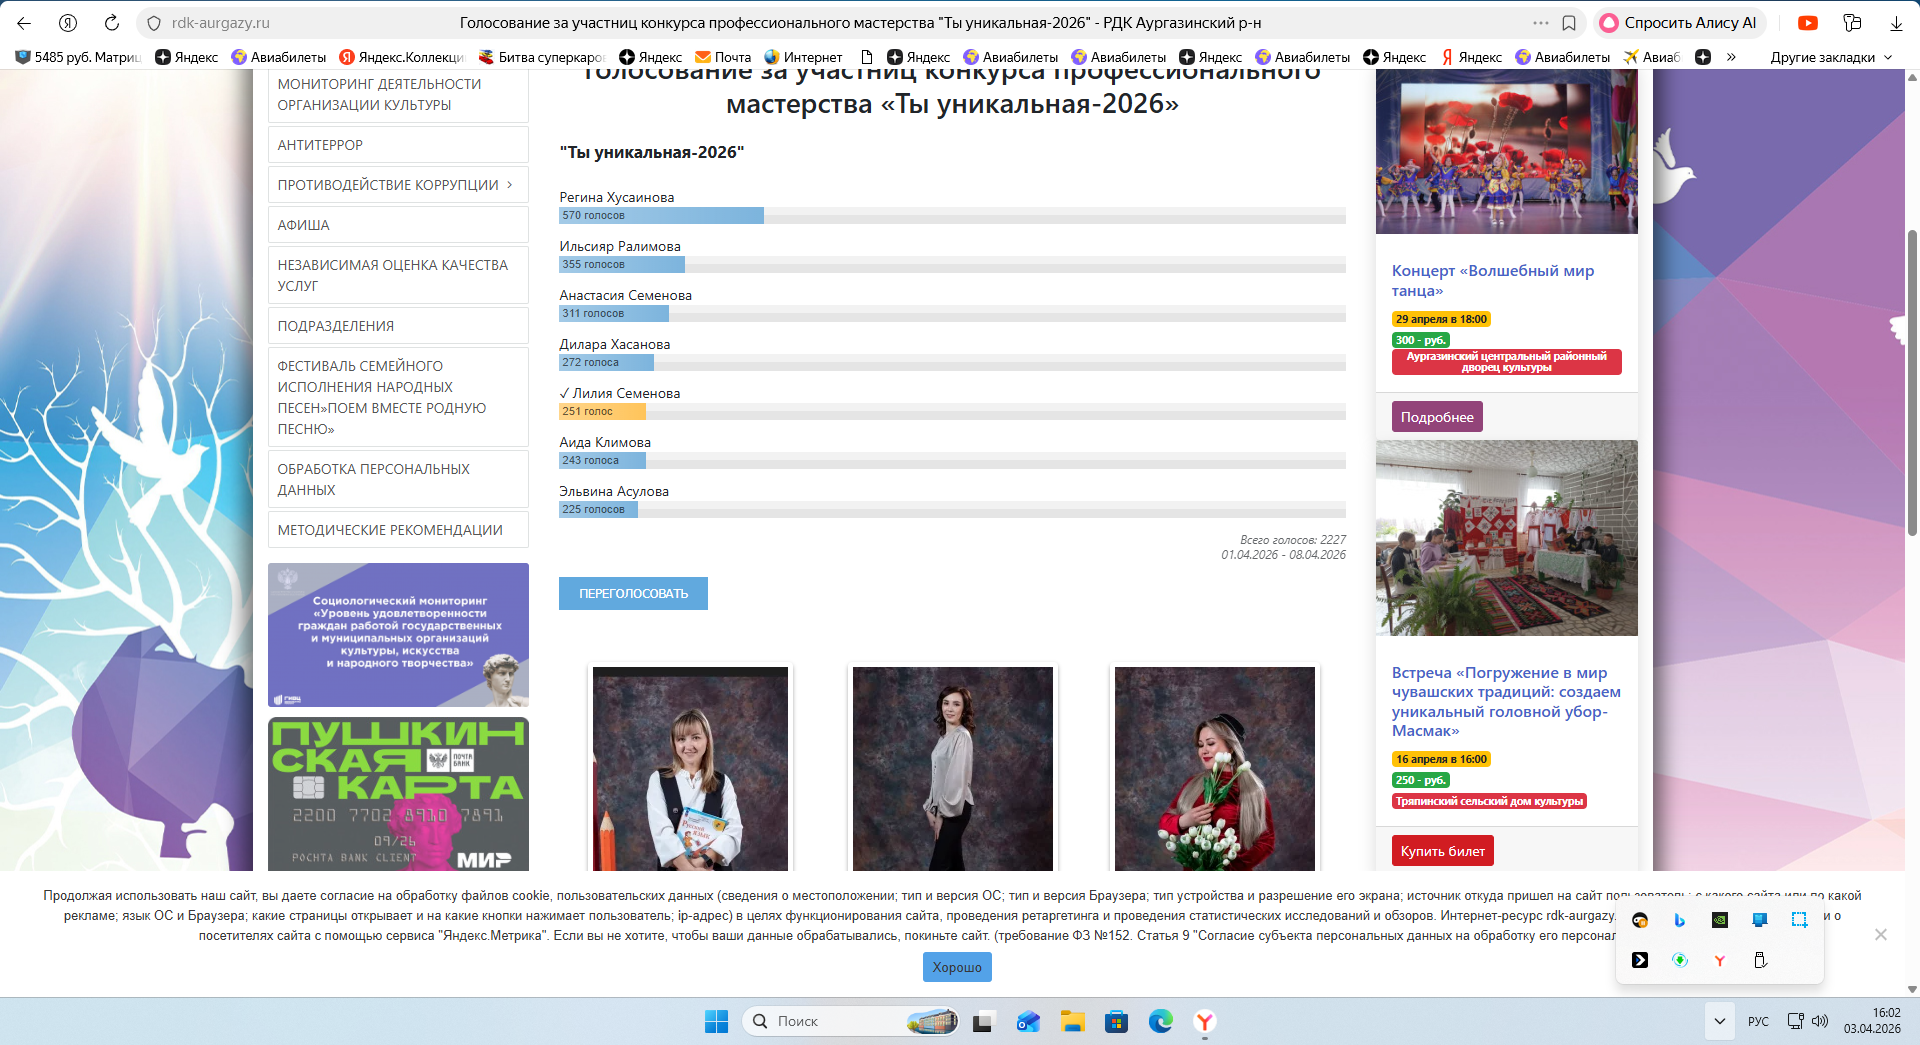
Task: Bookmark this page with the bookmark icon
Action: point(1569,23)
